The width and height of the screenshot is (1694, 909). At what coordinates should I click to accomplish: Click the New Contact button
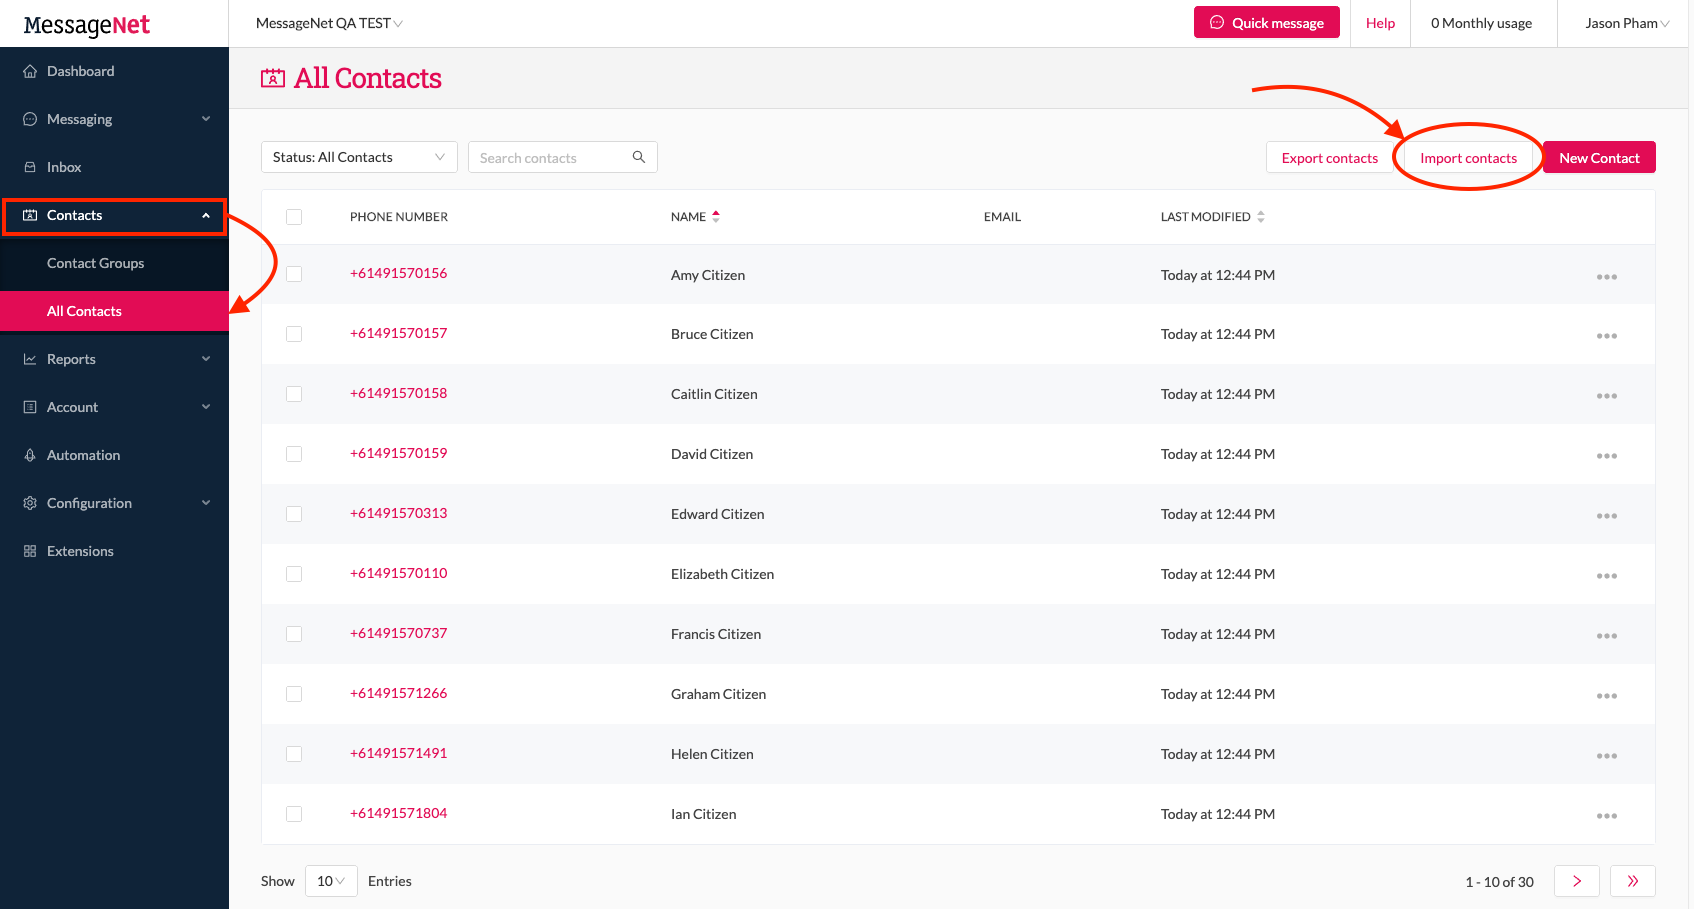point(1599,157)
